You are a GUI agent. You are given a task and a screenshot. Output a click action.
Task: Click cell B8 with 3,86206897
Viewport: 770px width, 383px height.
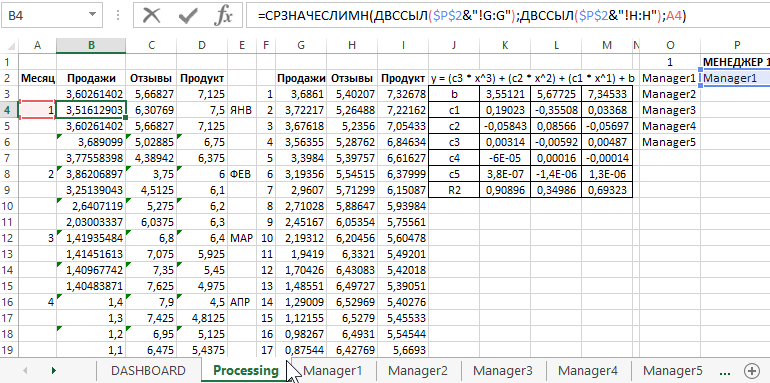tap(91, 174)
